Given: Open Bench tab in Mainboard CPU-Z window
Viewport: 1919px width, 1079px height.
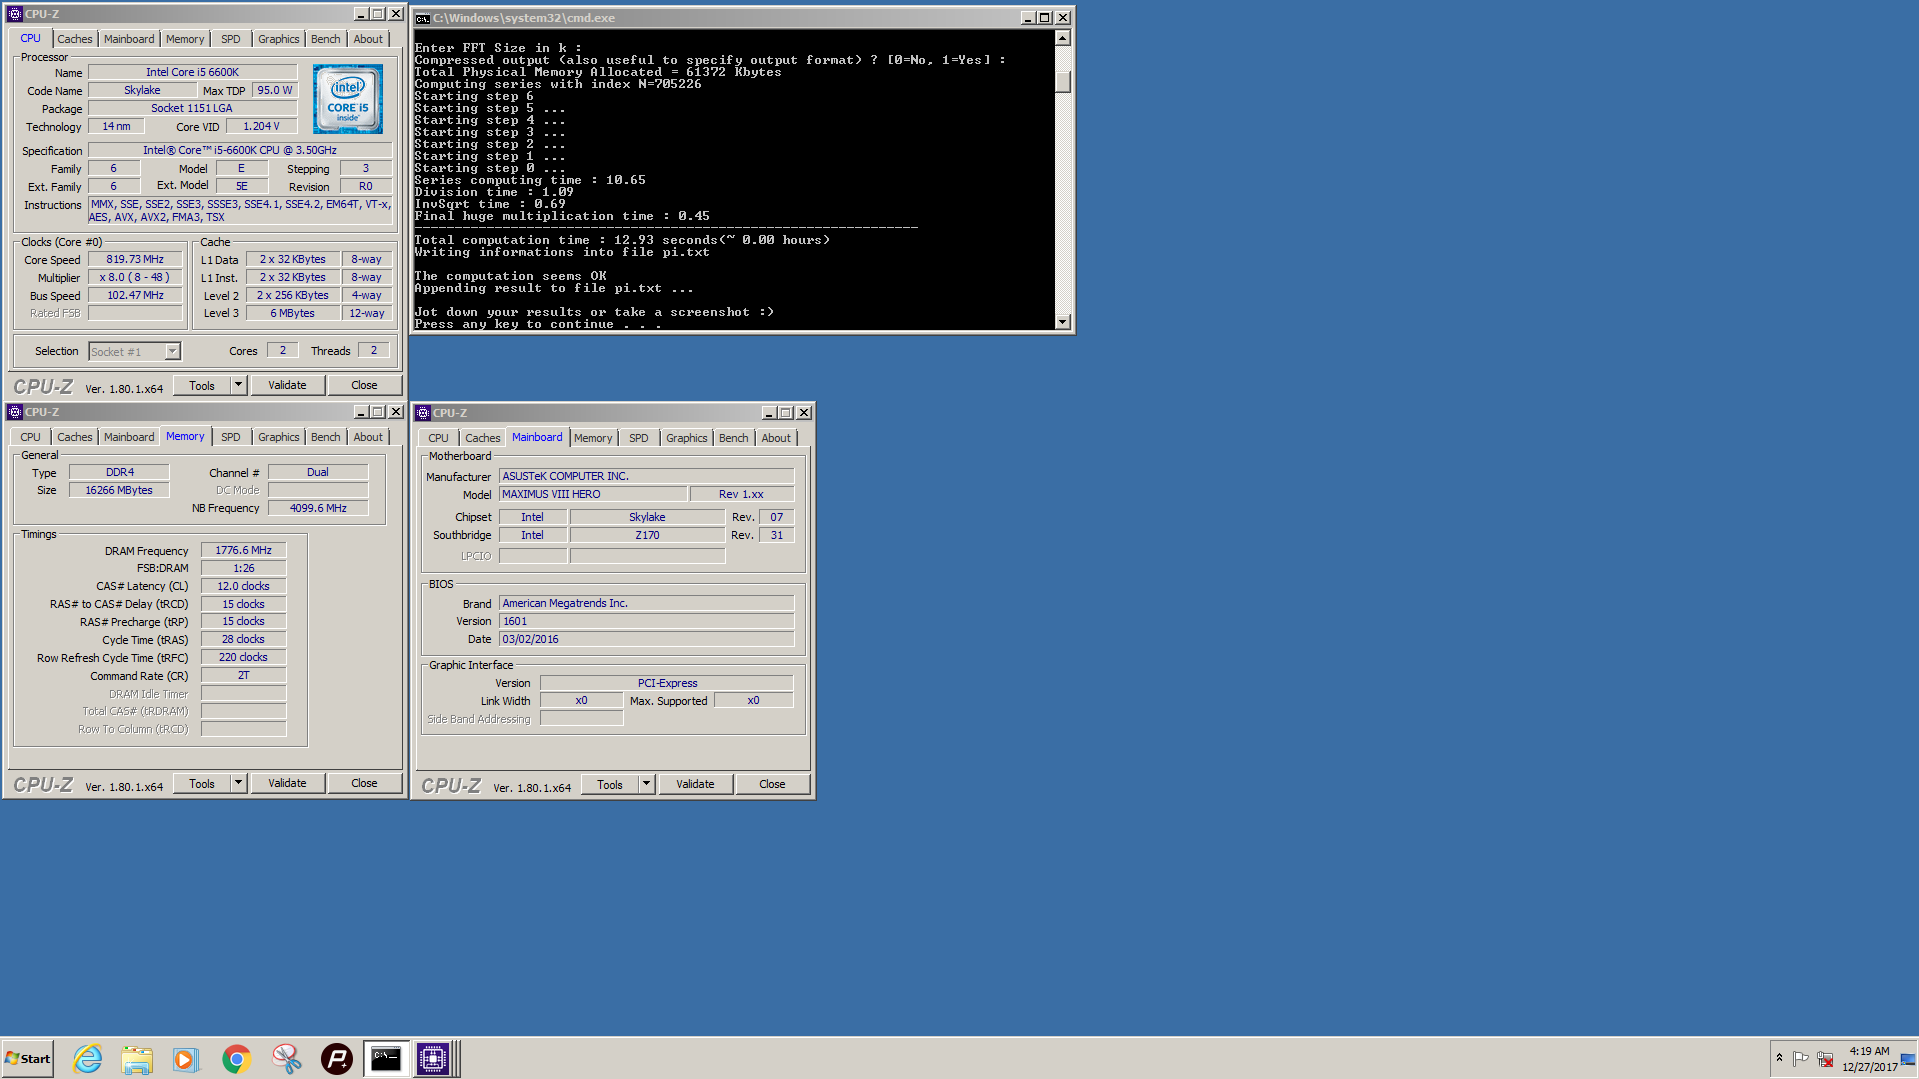Looking at the screenshot, I should pos(734,438).
